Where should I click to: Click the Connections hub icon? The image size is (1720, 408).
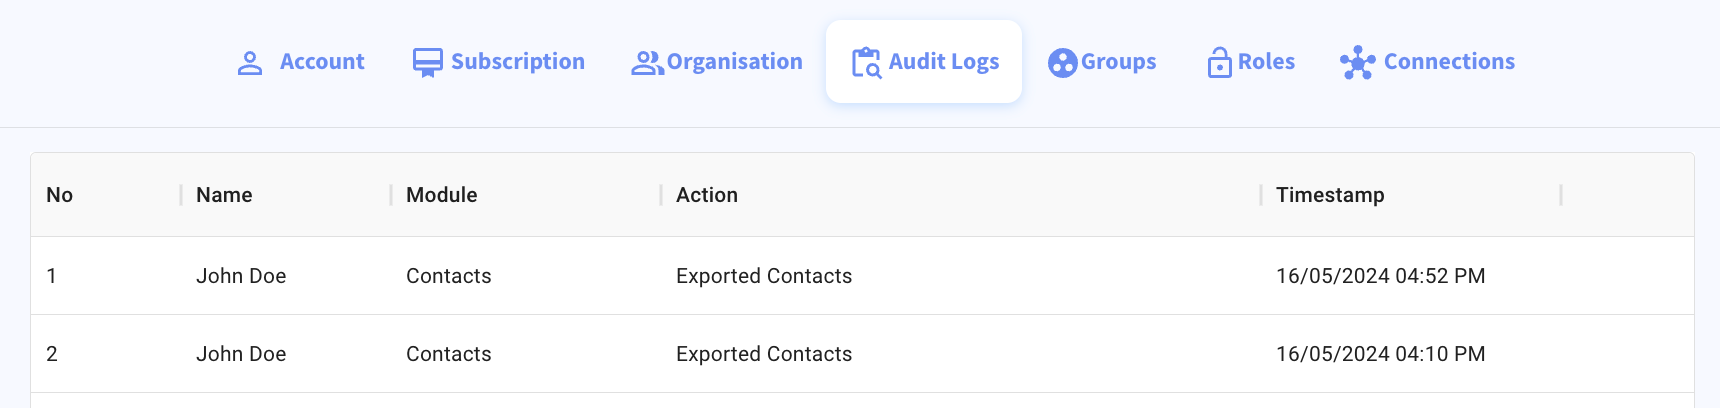1358,63
